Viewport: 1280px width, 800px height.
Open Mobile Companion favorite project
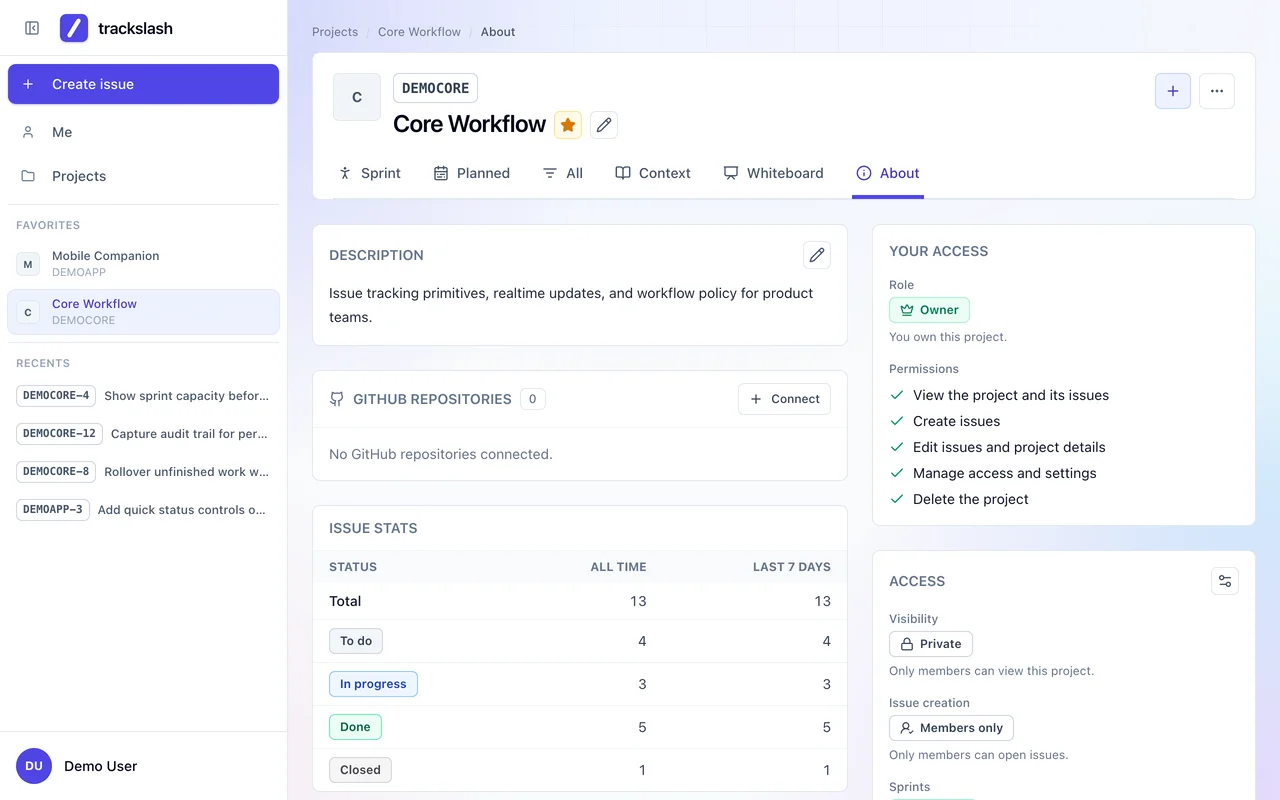tap(143, 264)
